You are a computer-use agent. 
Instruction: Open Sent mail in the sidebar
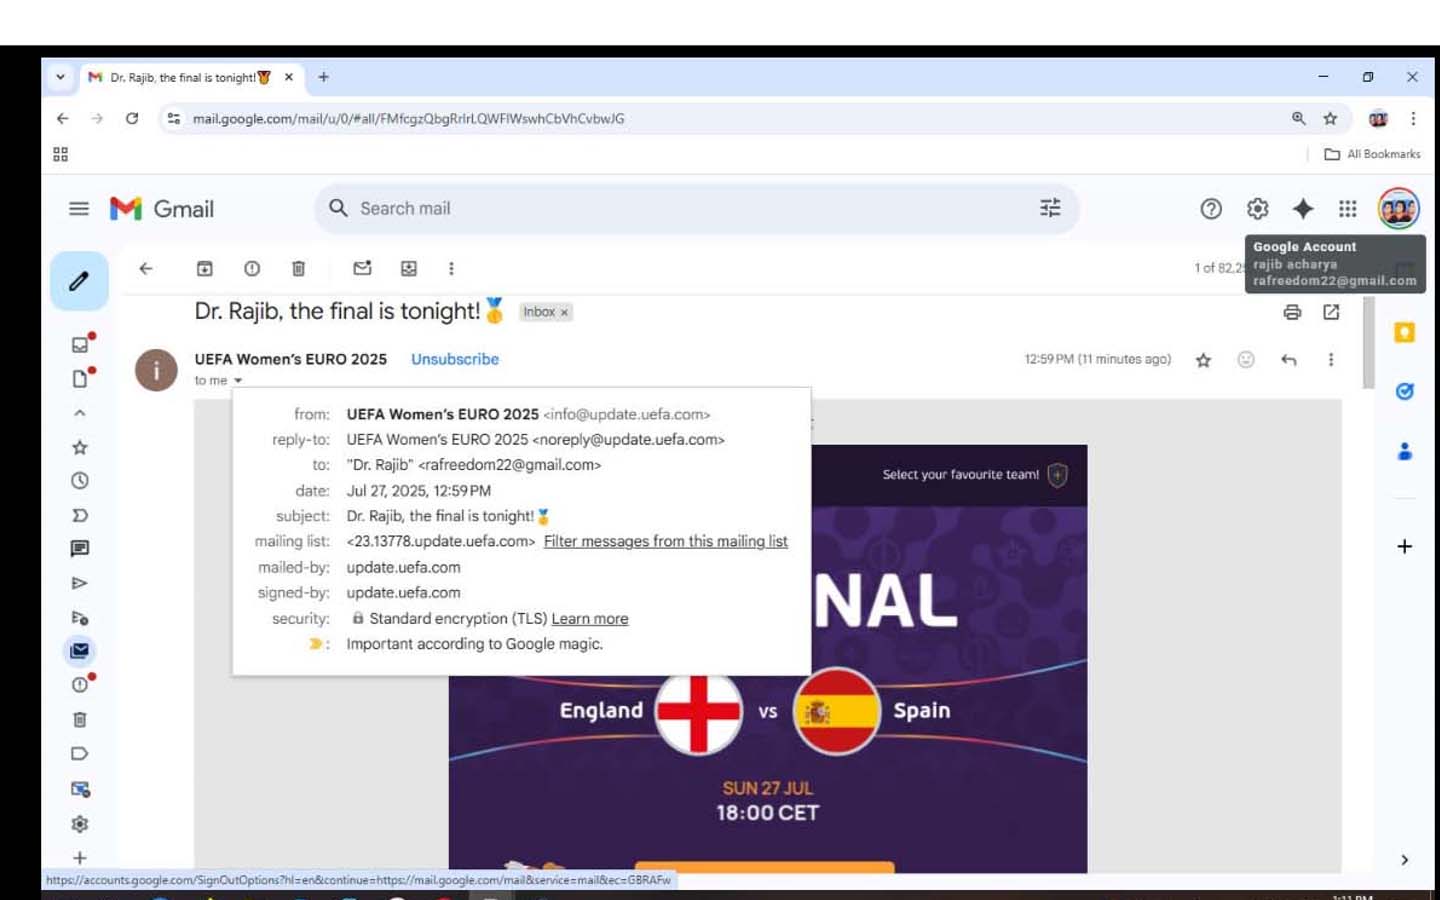click(x=80, y=583)
